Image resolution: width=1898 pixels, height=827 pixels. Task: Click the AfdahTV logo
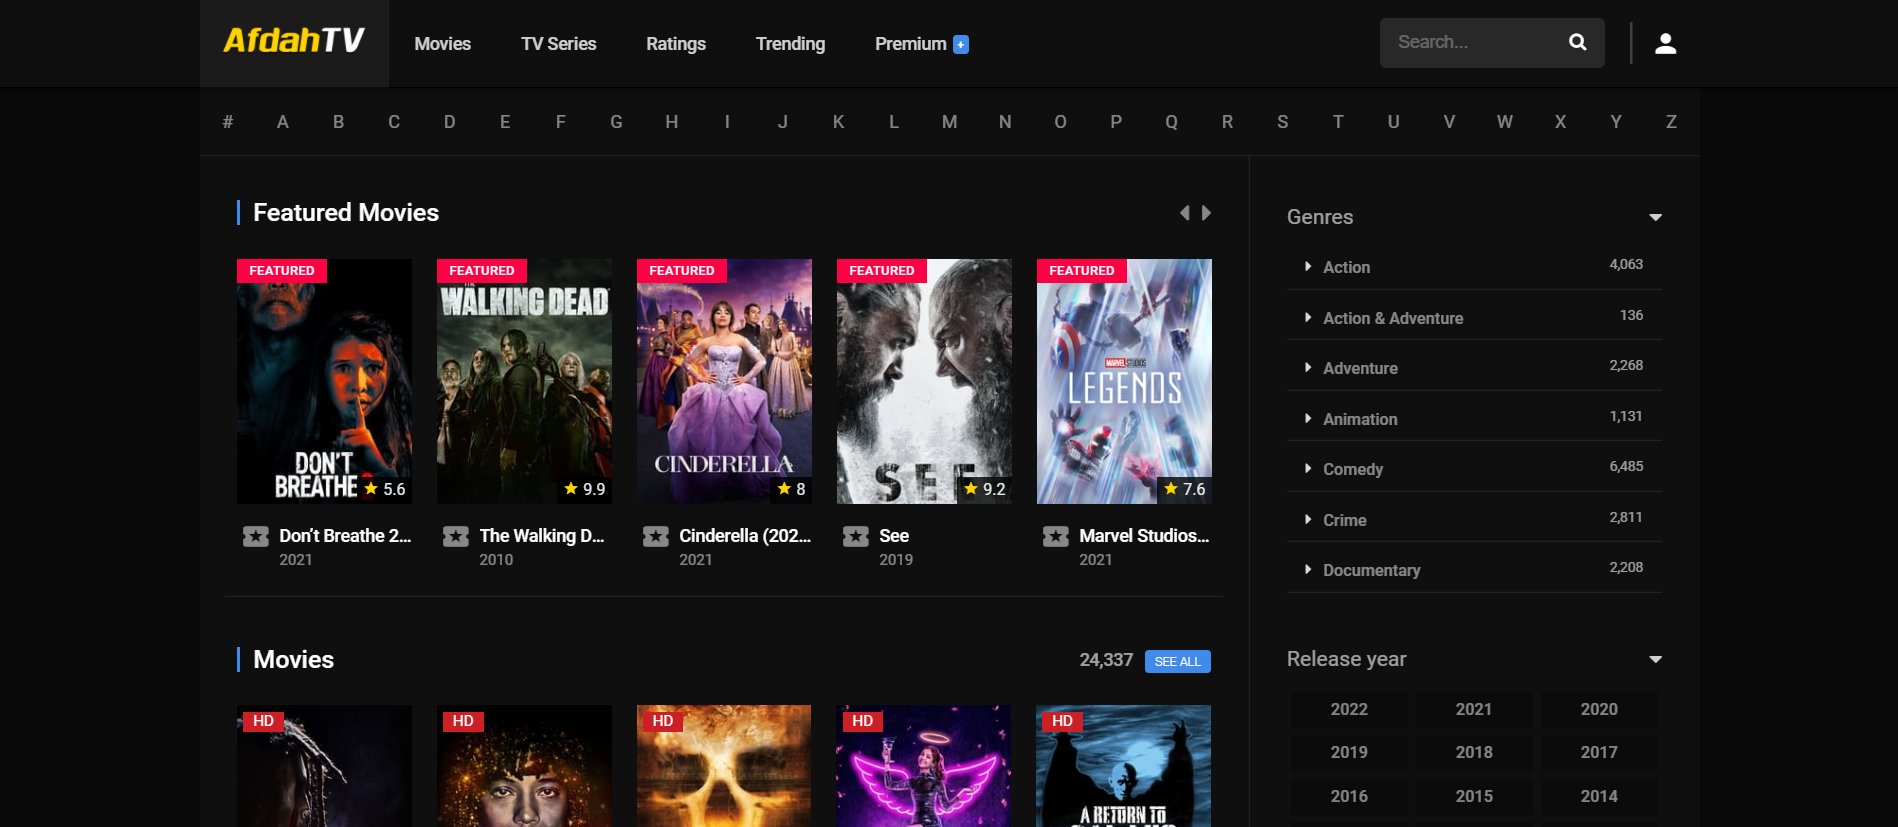coord(294,41)
